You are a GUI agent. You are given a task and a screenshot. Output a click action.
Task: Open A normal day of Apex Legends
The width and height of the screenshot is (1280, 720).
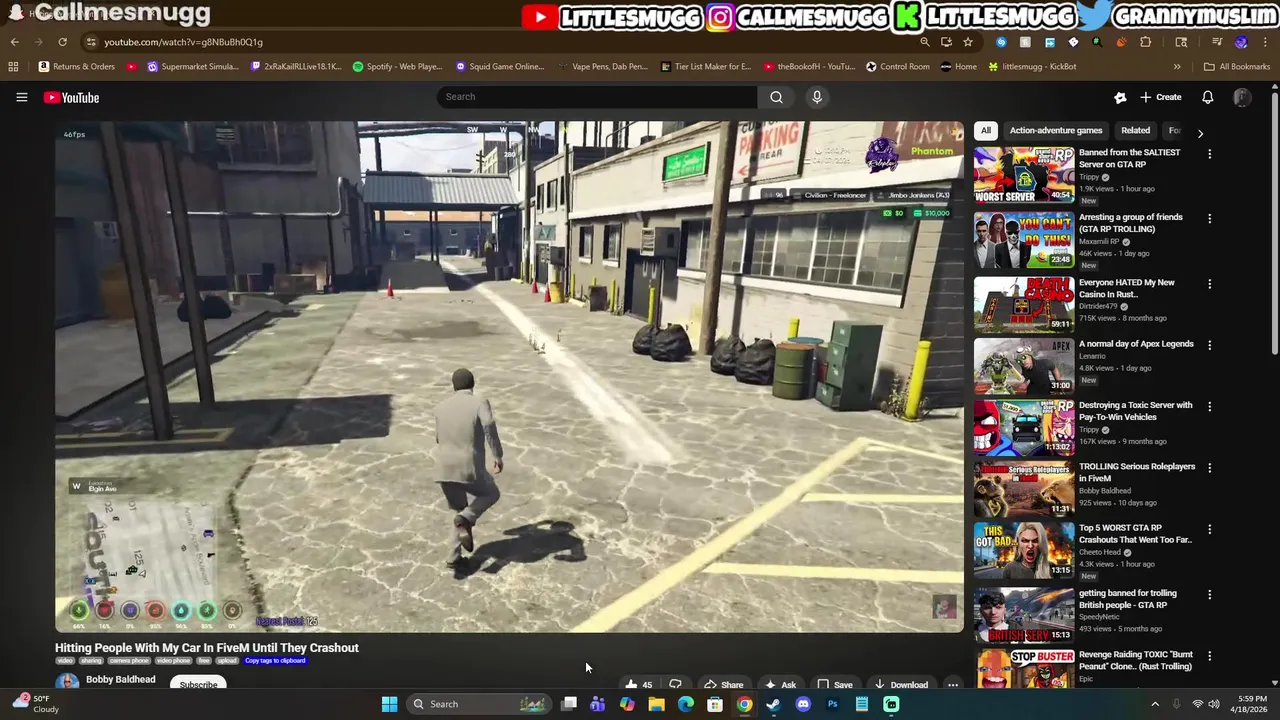1136,344
